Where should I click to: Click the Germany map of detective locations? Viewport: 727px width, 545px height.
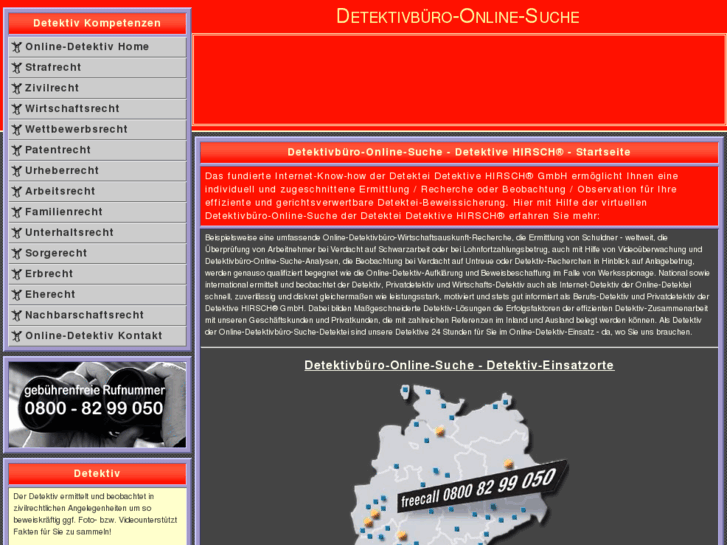[457, 464]
